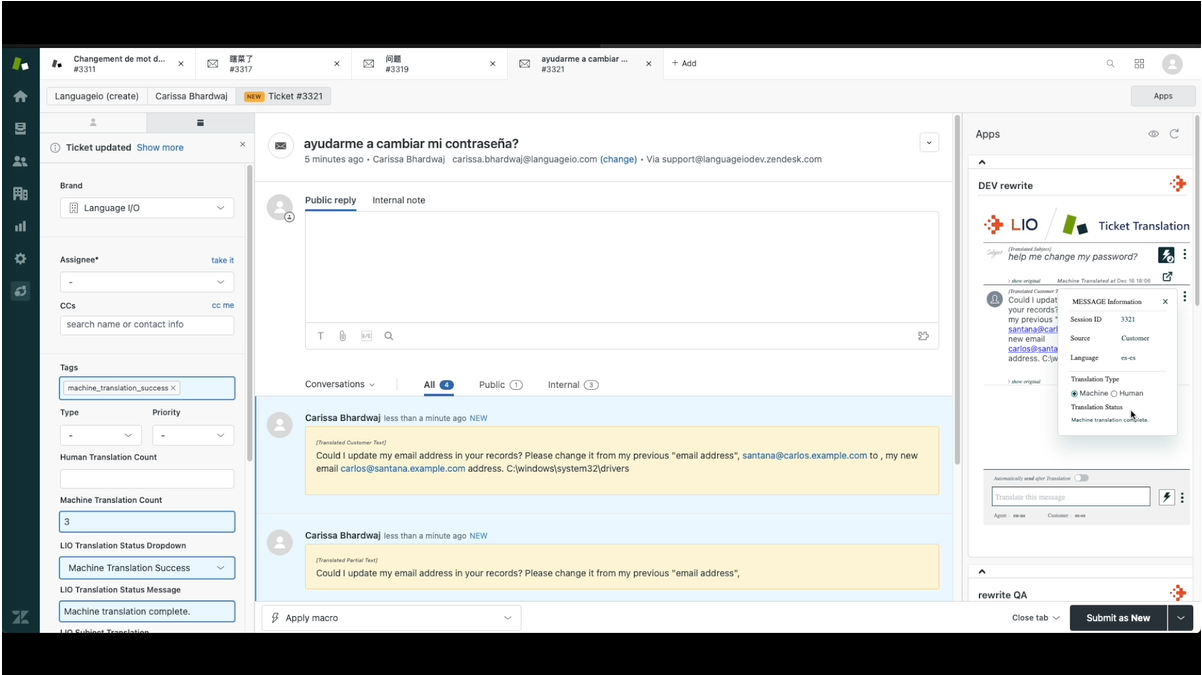Click the cc me link
Image resolution: width=1202 pixels, height=675 pixels.
click(x=223, y=305)
